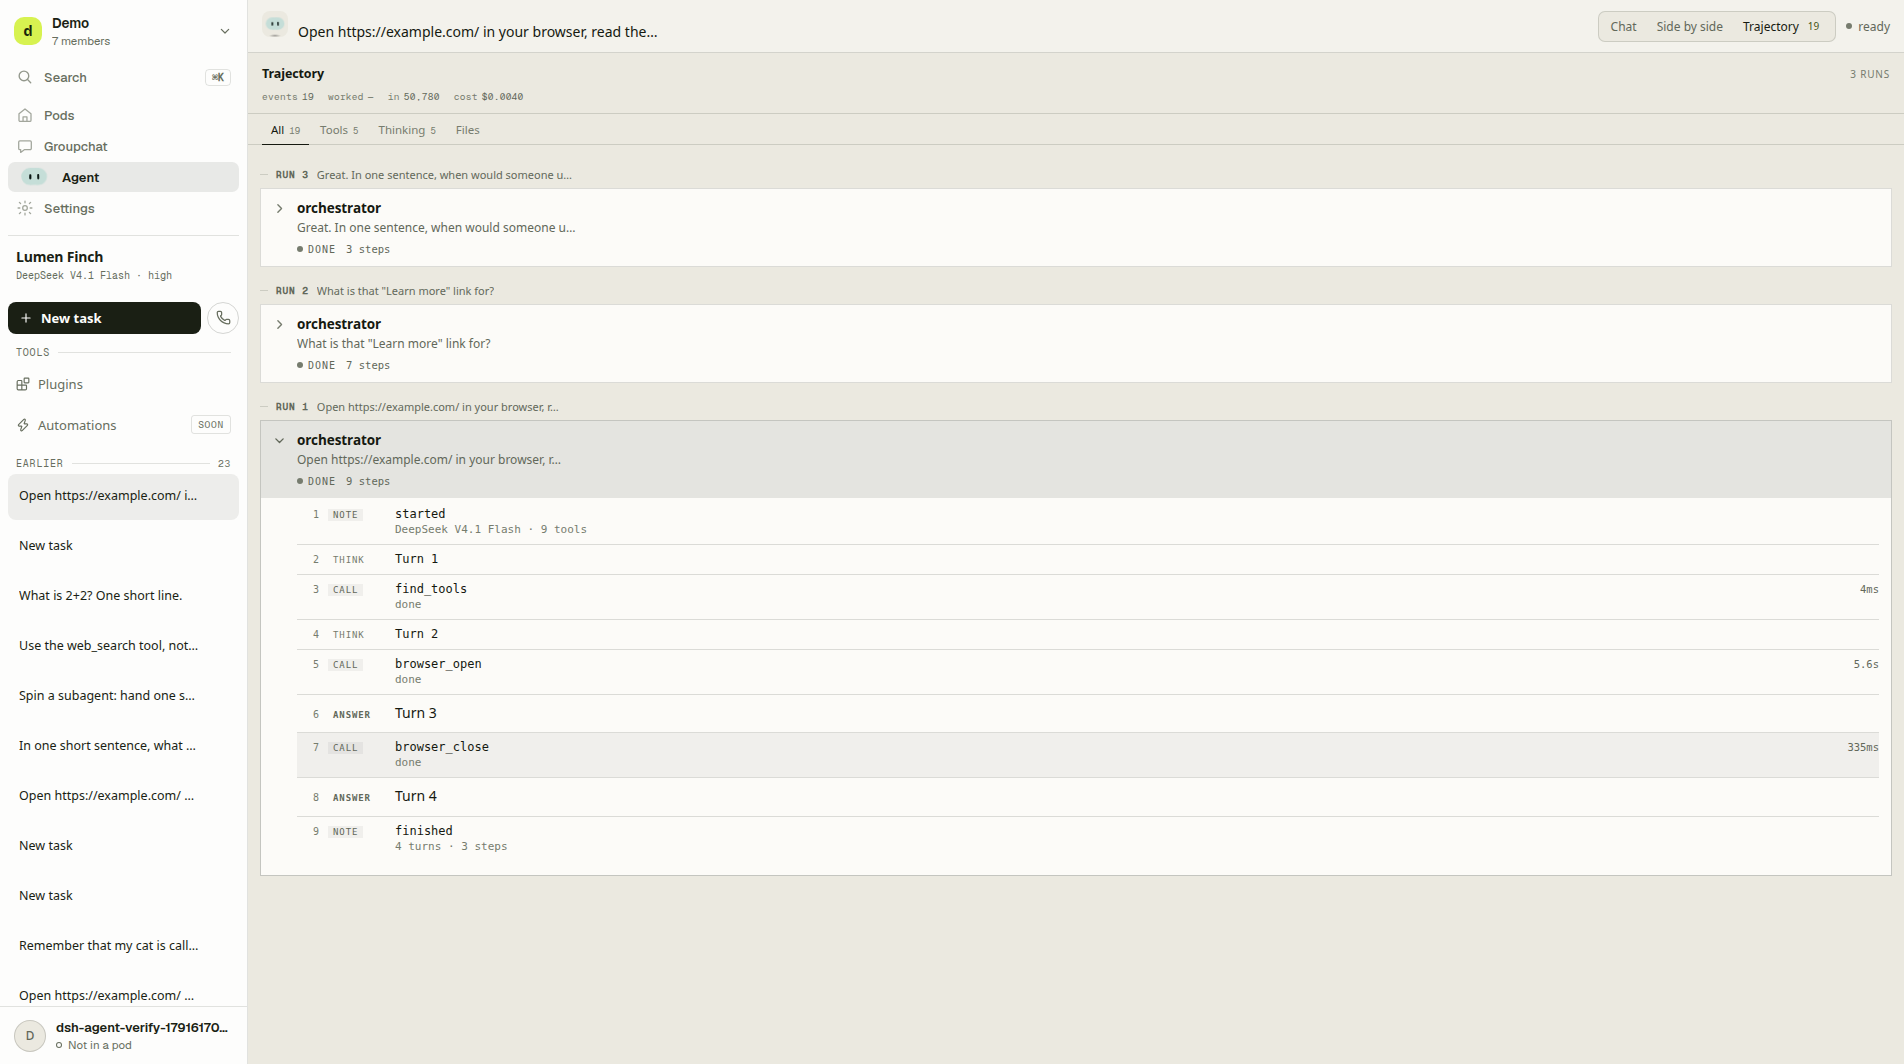Switch to the Chat view
Image resolution: width=1904 pixels, height=1064 pixels.
[x=1623, y=26]
